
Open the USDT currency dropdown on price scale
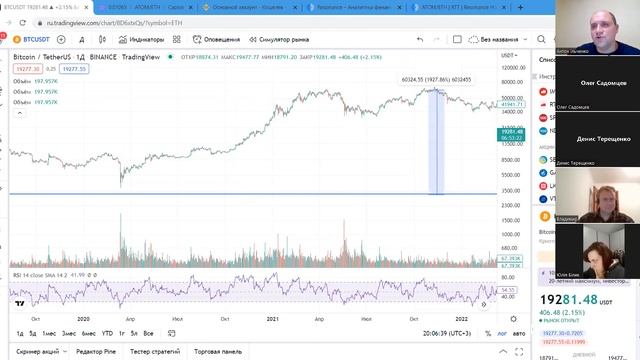click(509, 56)
